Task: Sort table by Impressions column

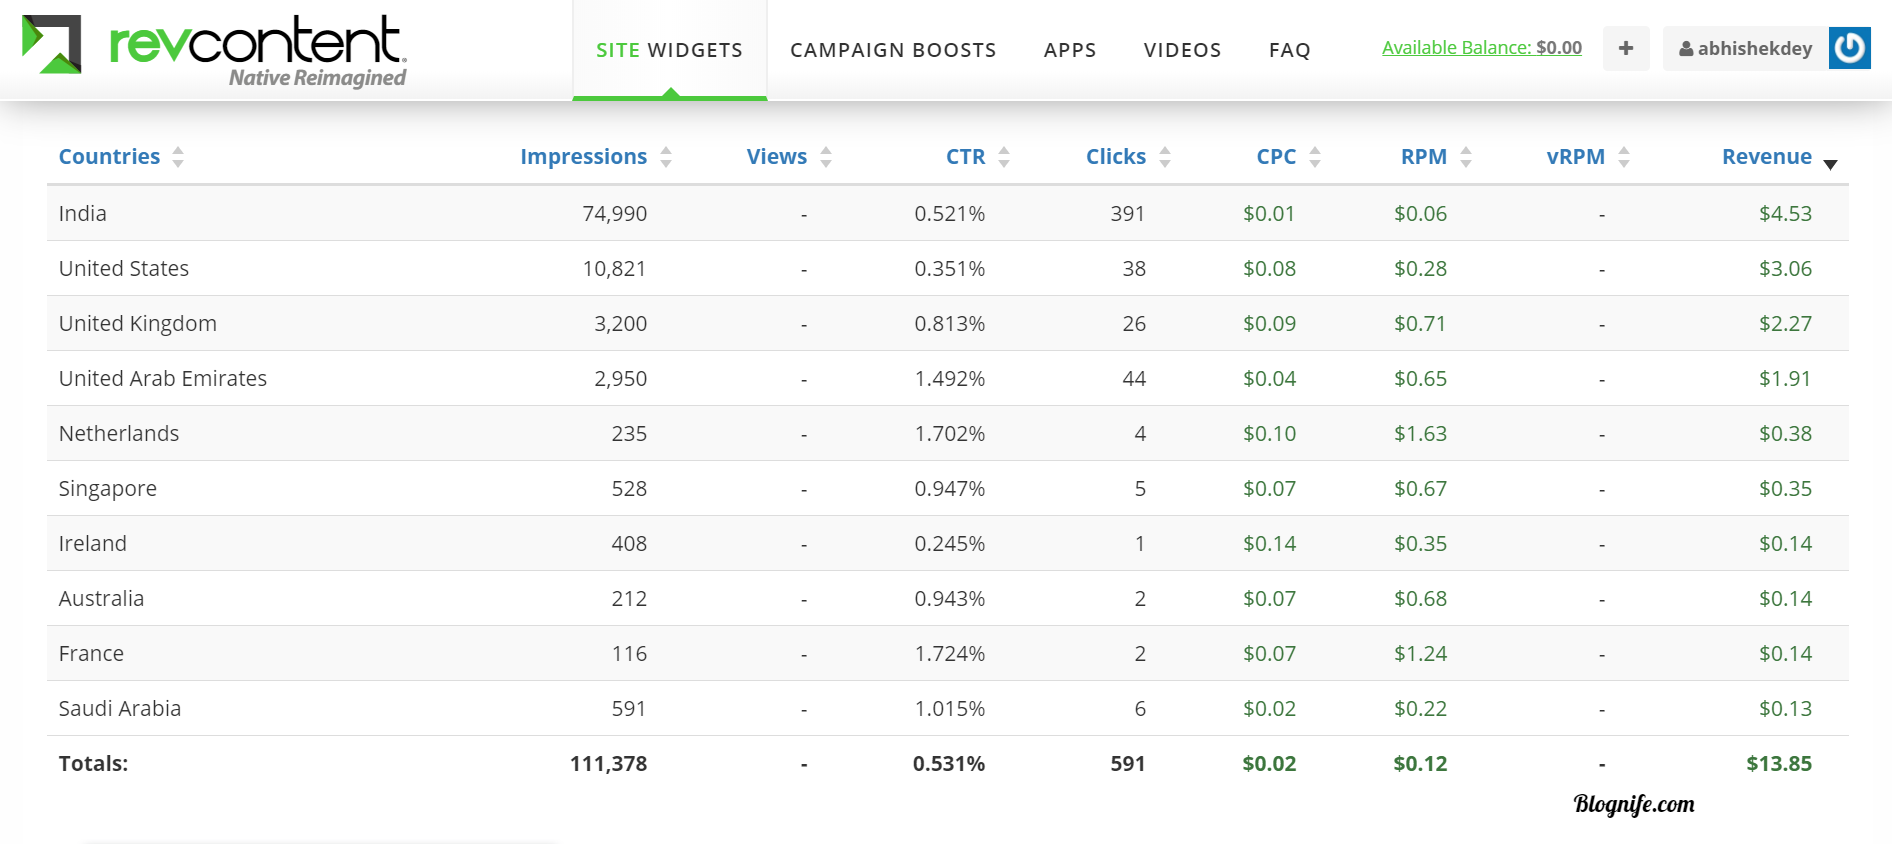Action: (x=583, y=157)
